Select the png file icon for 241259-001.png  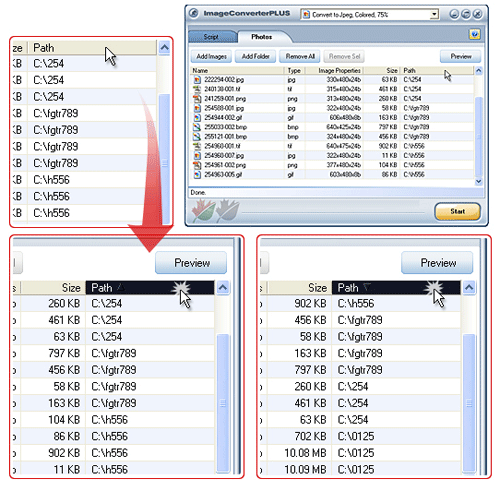coord(197,99)
